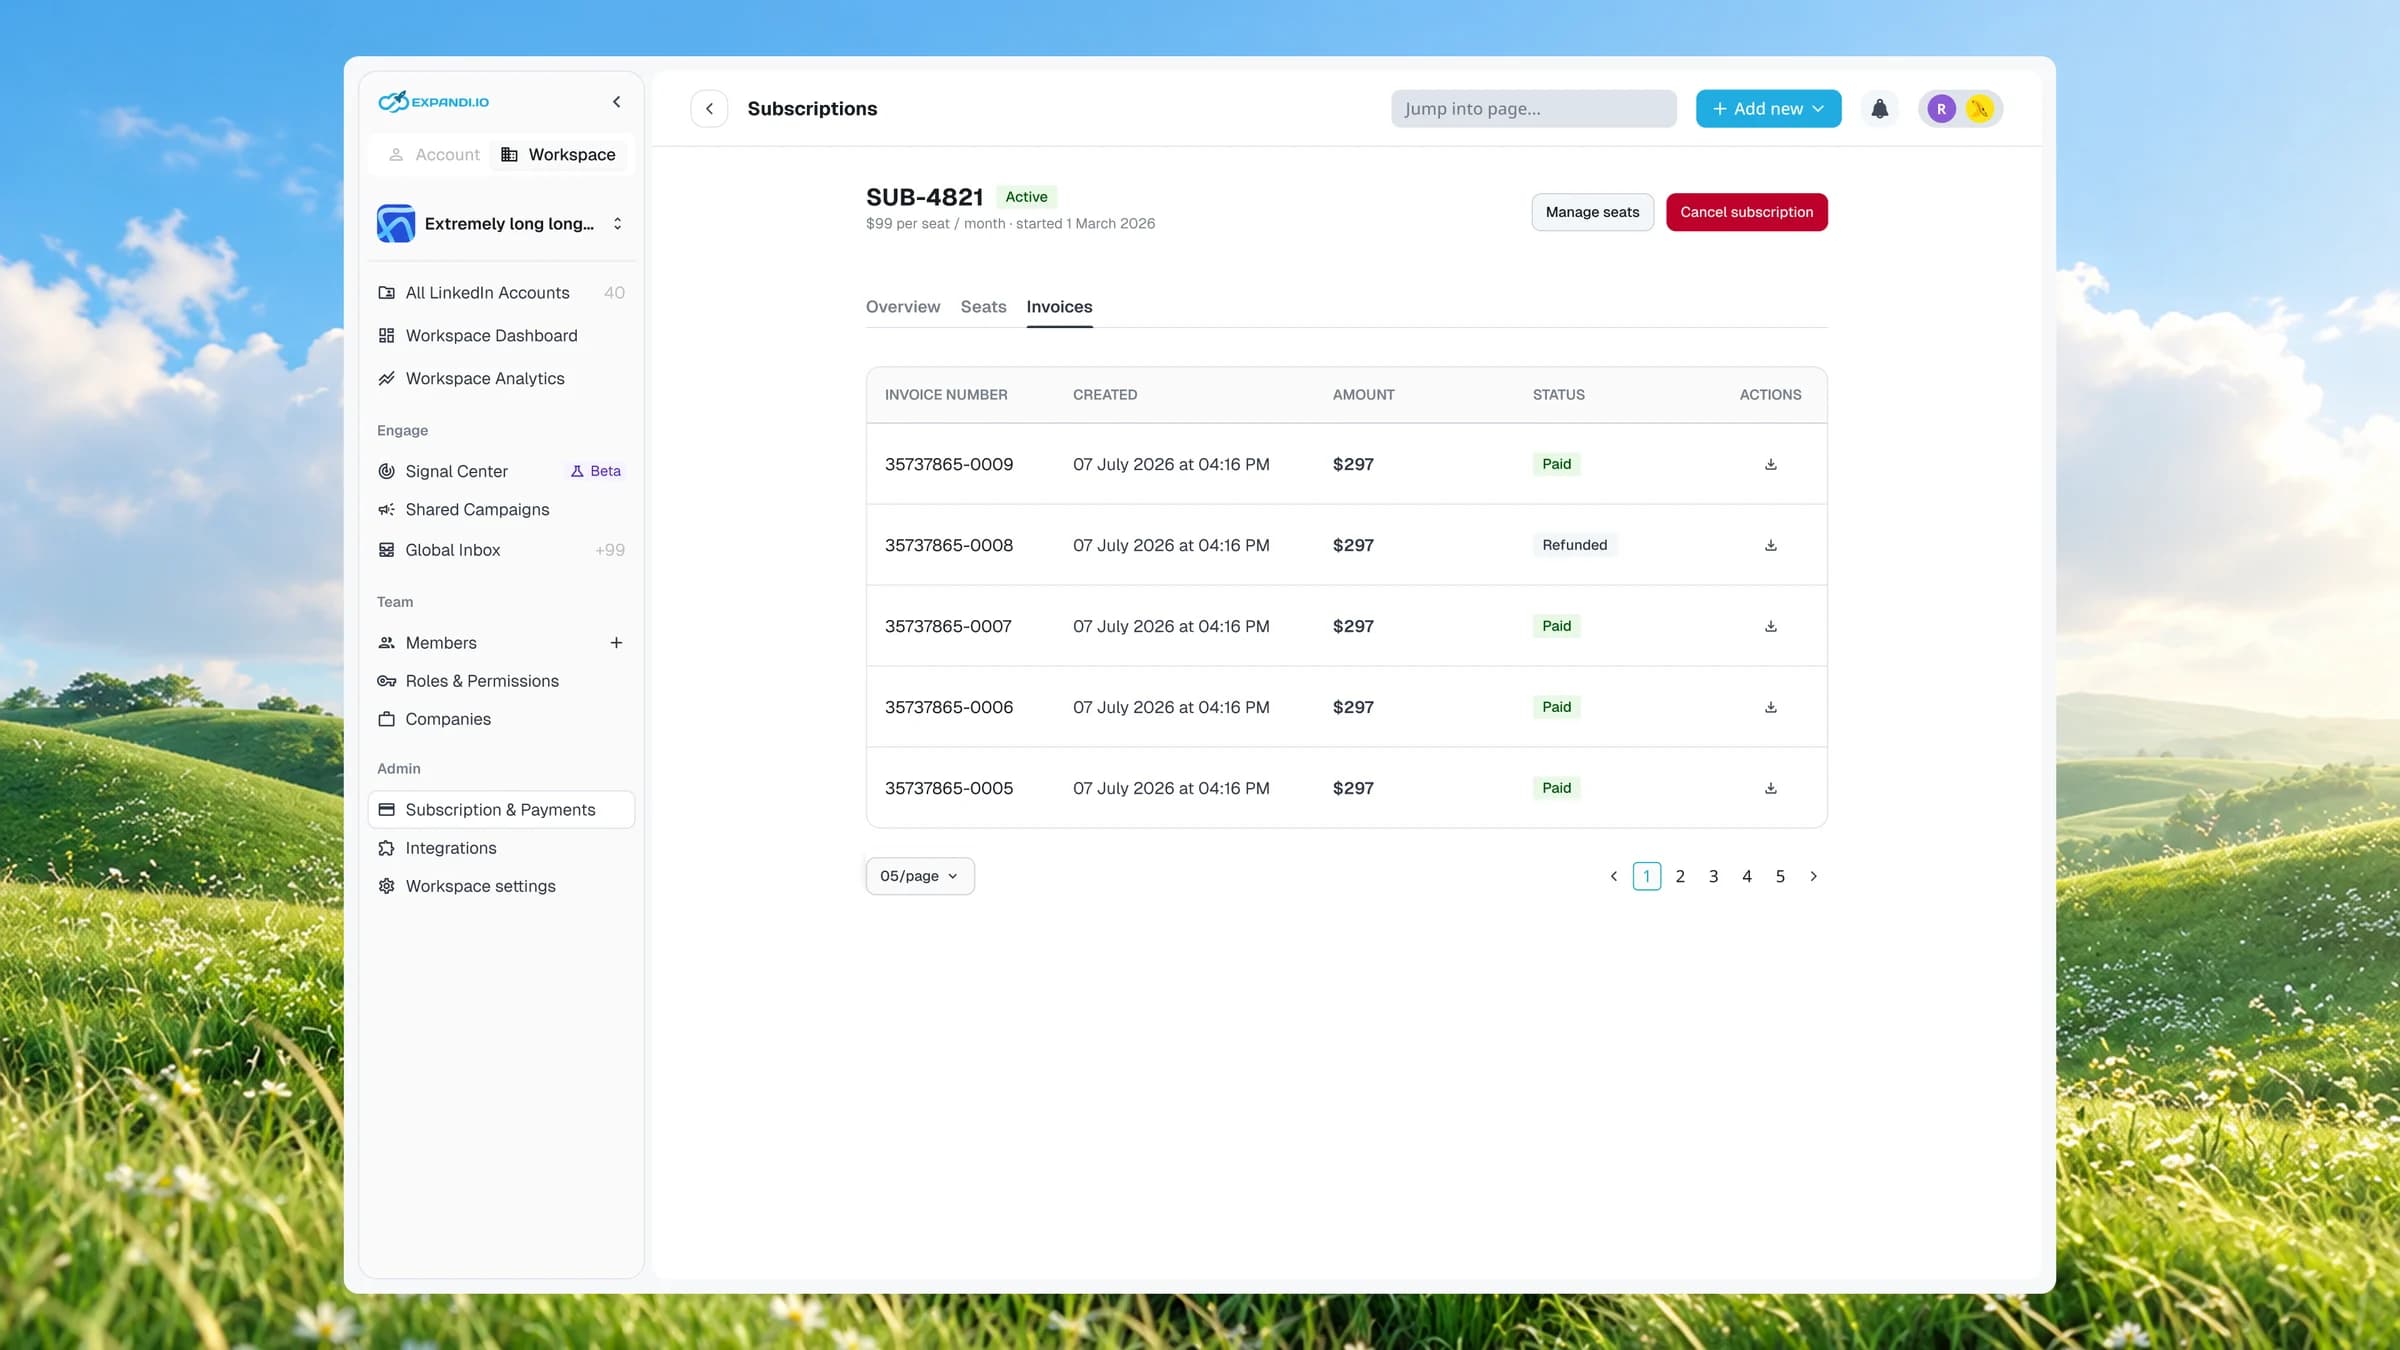
Task: Open Integrations in the sidebar
Action: (501, 848)
